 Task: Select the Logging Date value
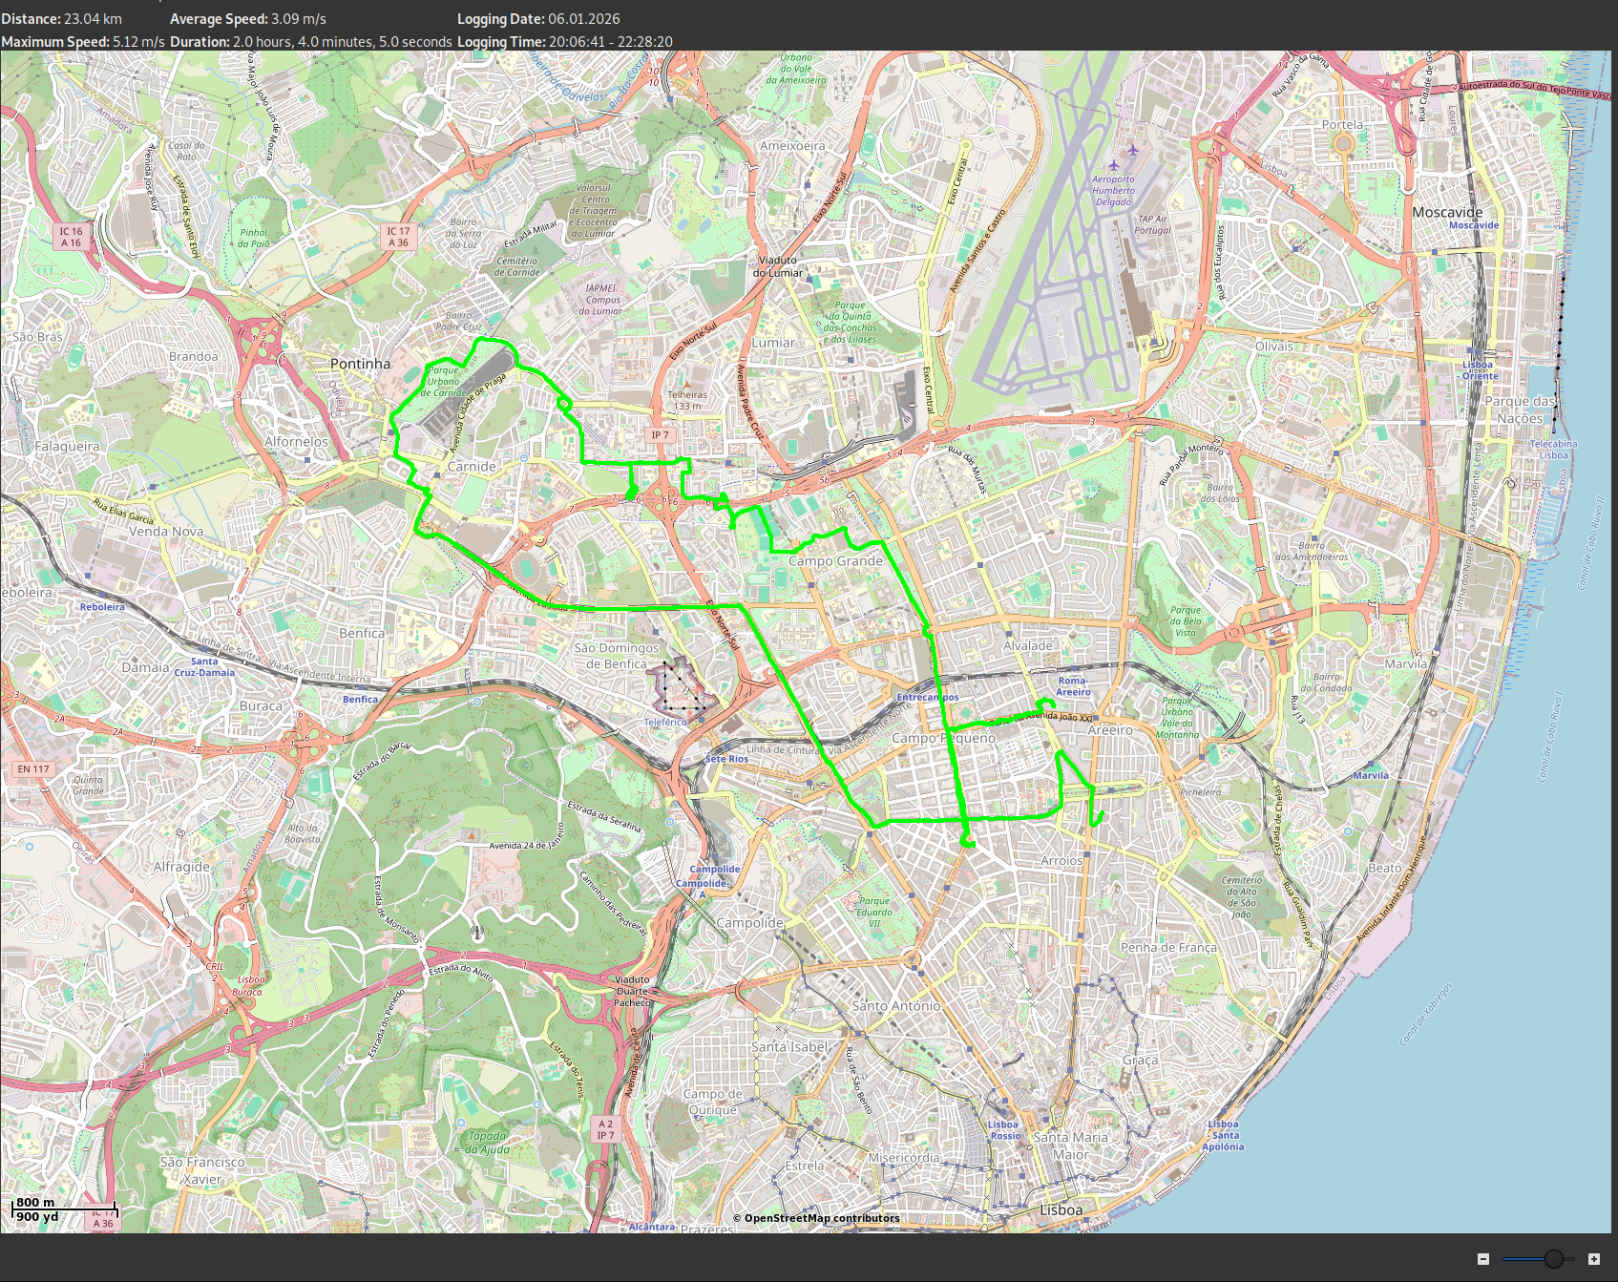point(583,19)
